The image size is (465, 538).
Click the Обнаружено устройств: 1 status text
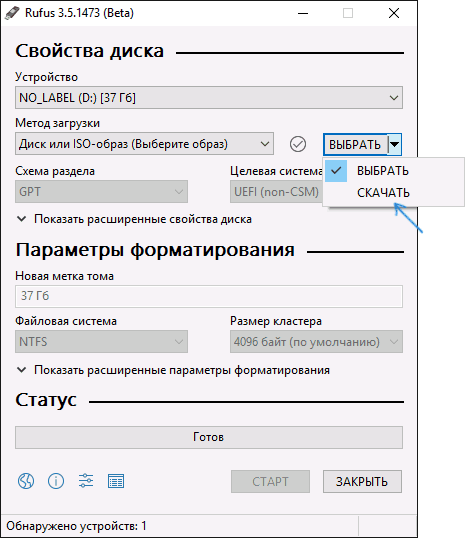76,526
